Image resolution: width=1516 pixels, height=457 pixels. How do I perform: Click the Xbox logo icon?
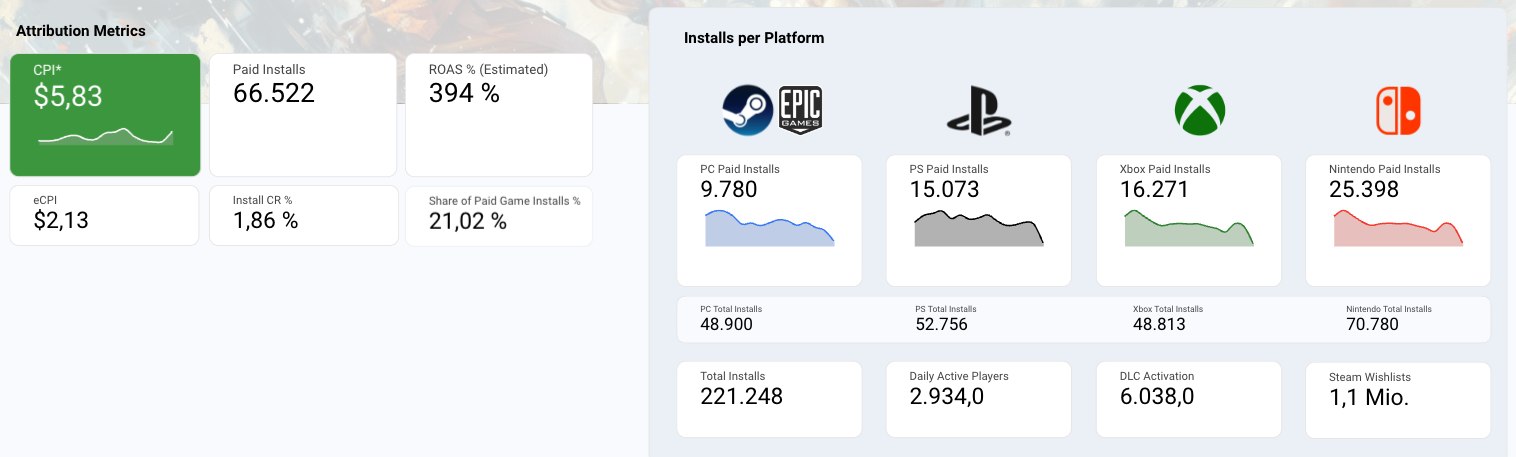[1199, 110]
